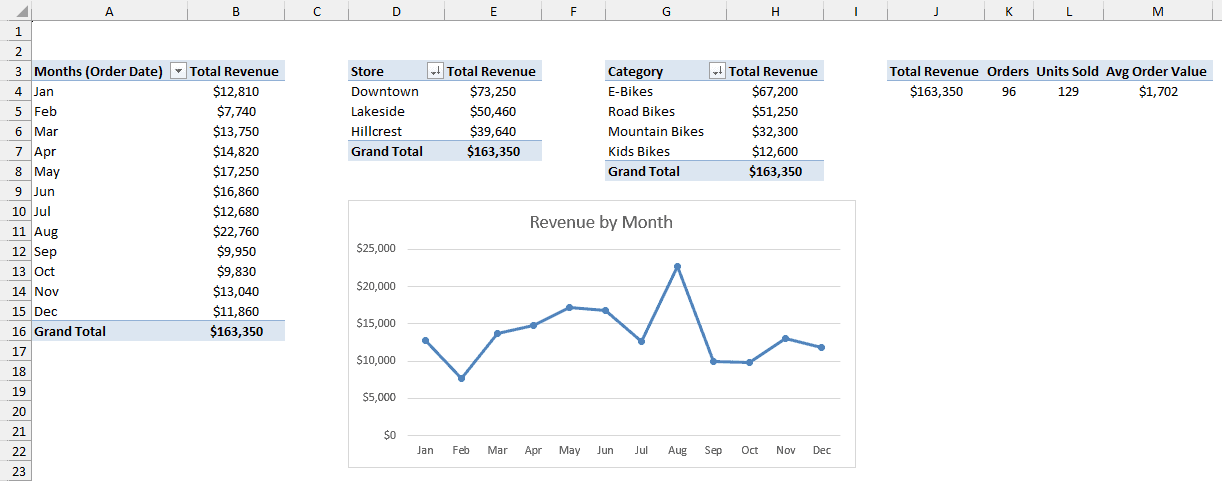Select the Kids Bikes category cell
The image size is (1222, 481).
(666, 151)
